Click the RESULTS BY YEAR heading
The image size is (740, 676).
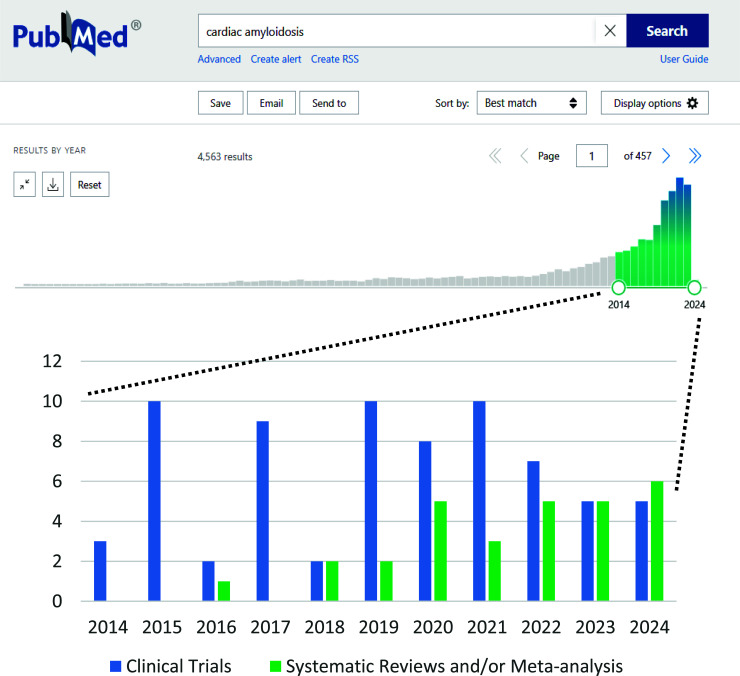[50, 151]
